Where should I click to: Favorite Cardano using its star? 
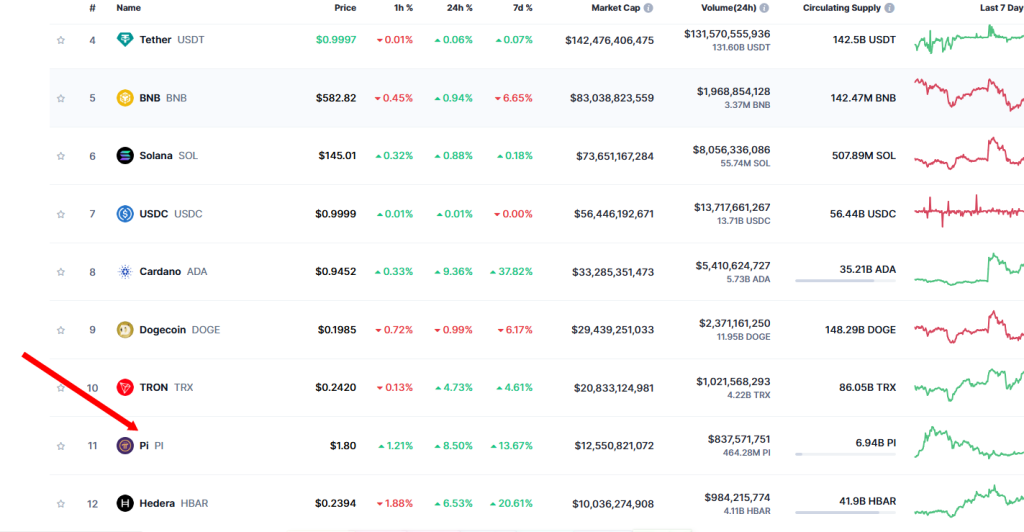coord(61,272)
